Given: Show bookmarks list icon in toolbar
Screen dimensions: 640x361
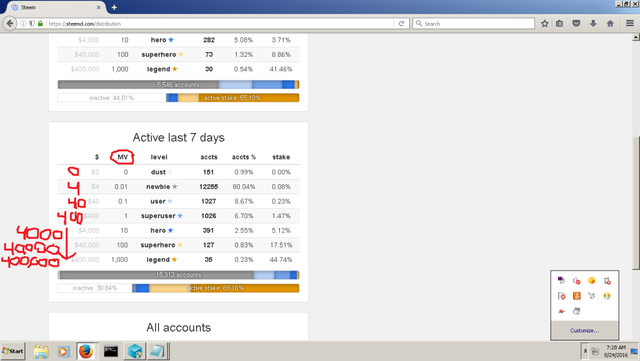Looking at the screenshot, I should tap(560, 24).
